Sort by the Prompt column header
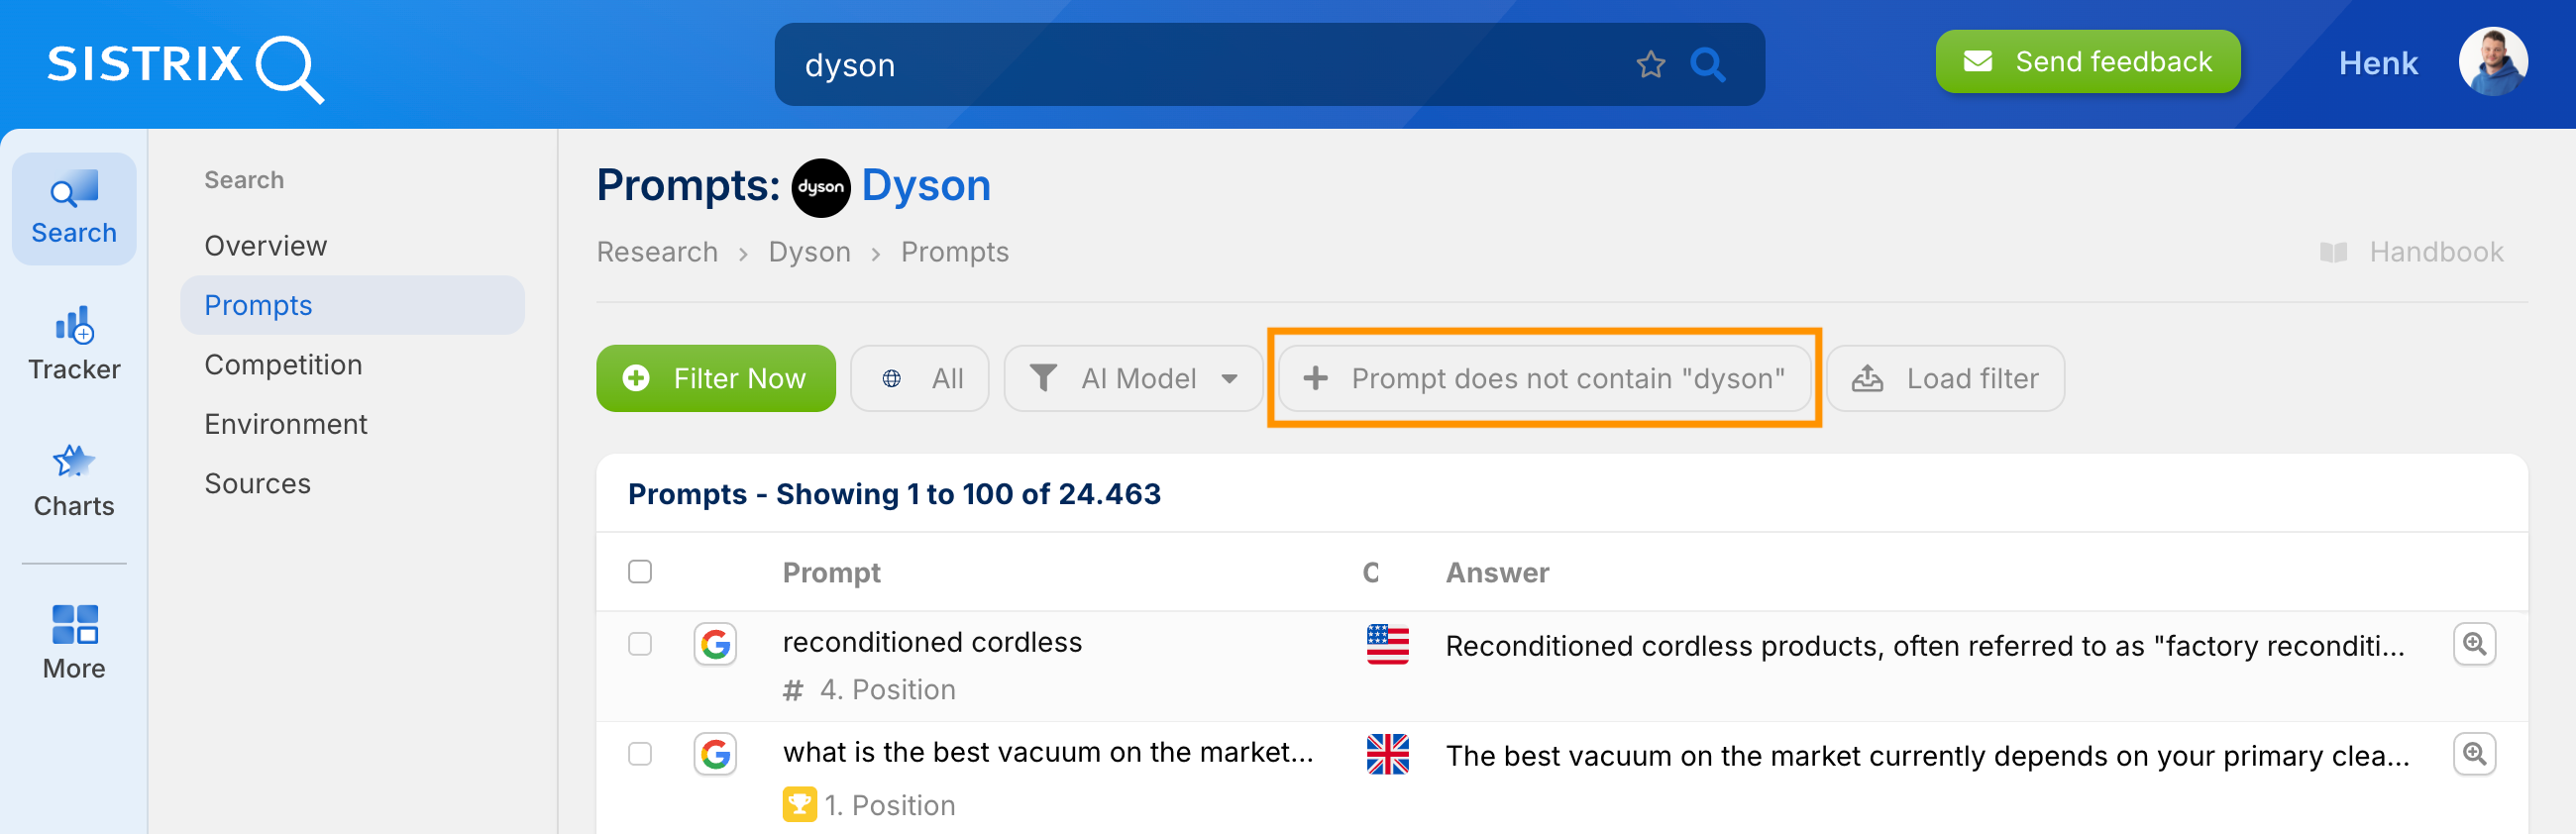2576x834 pixels. pyautogui.click(x=831, y=573)
